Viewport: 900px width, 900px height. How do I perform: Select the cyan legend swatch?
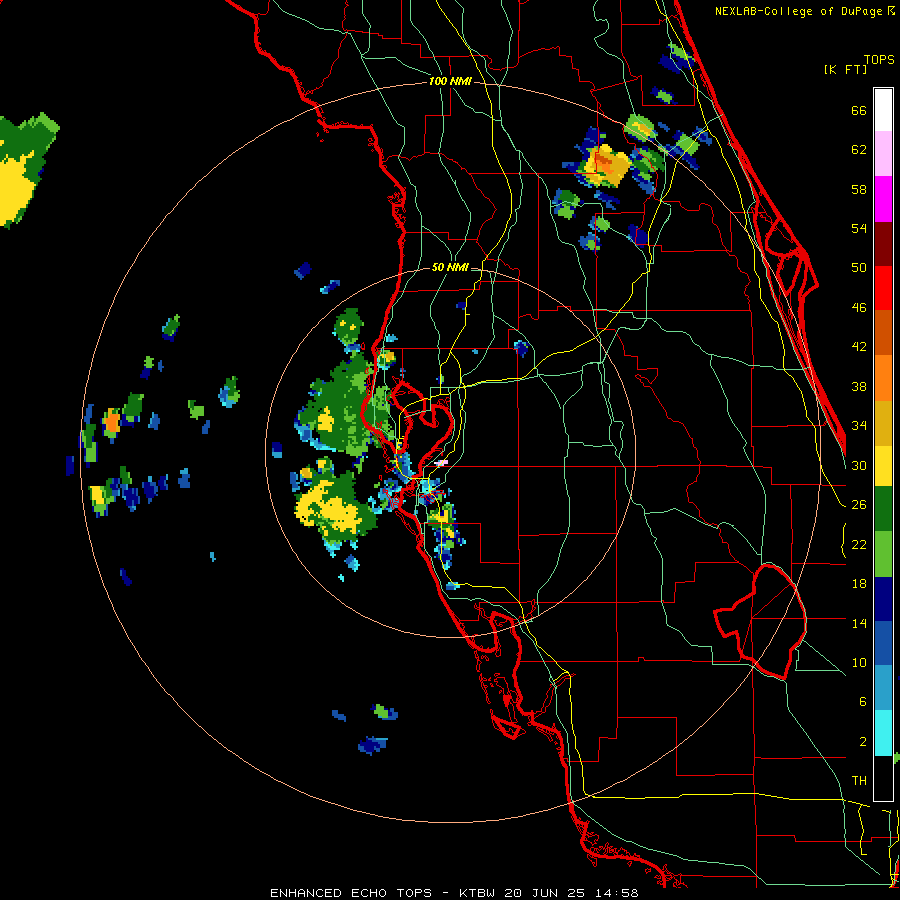(883, 734)
